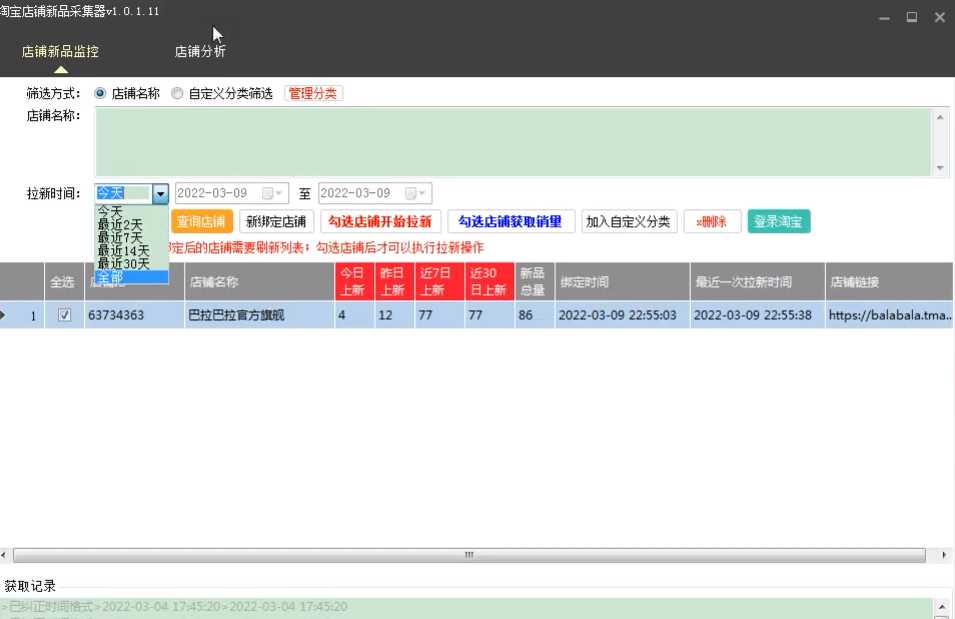The width and height of the screenshot is (955, 619).
Task: Click the x删除 delete button
Action: pos(712,222)
